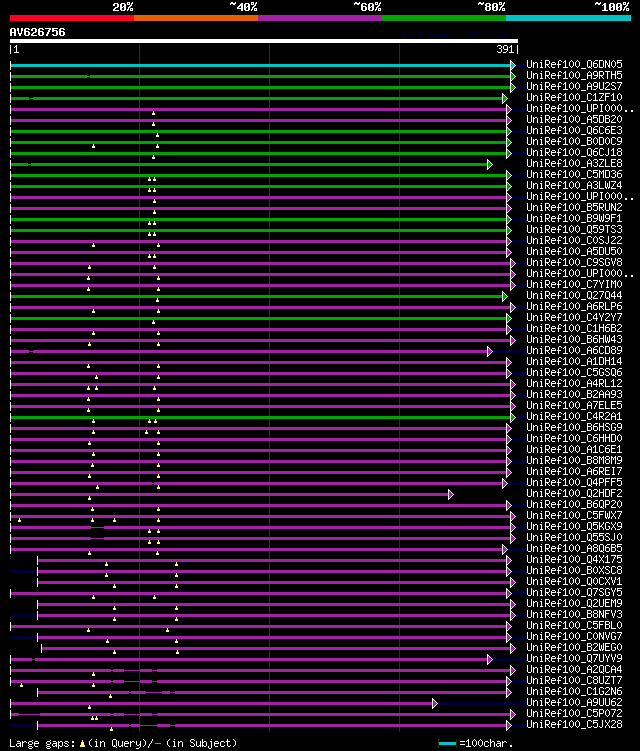Screen dimensions: 640x751
Task: Select the purple alignment bar for C8UZT7
Action: pos(259,682)
